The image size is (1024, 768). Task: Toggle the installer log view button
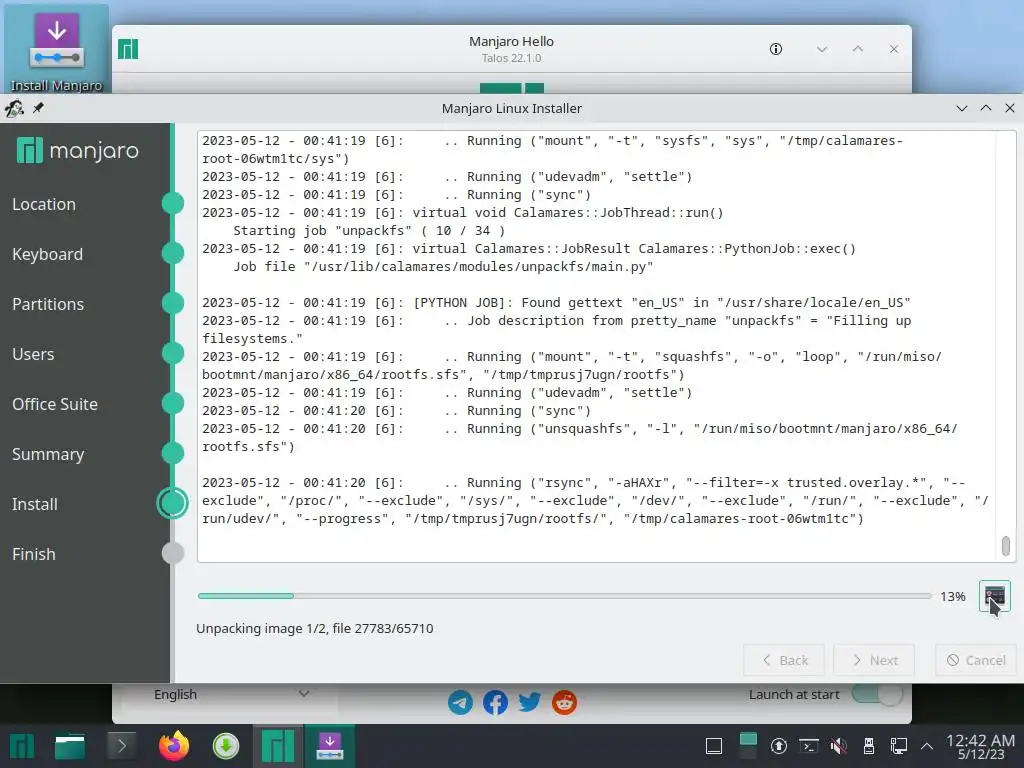(994, 596)
